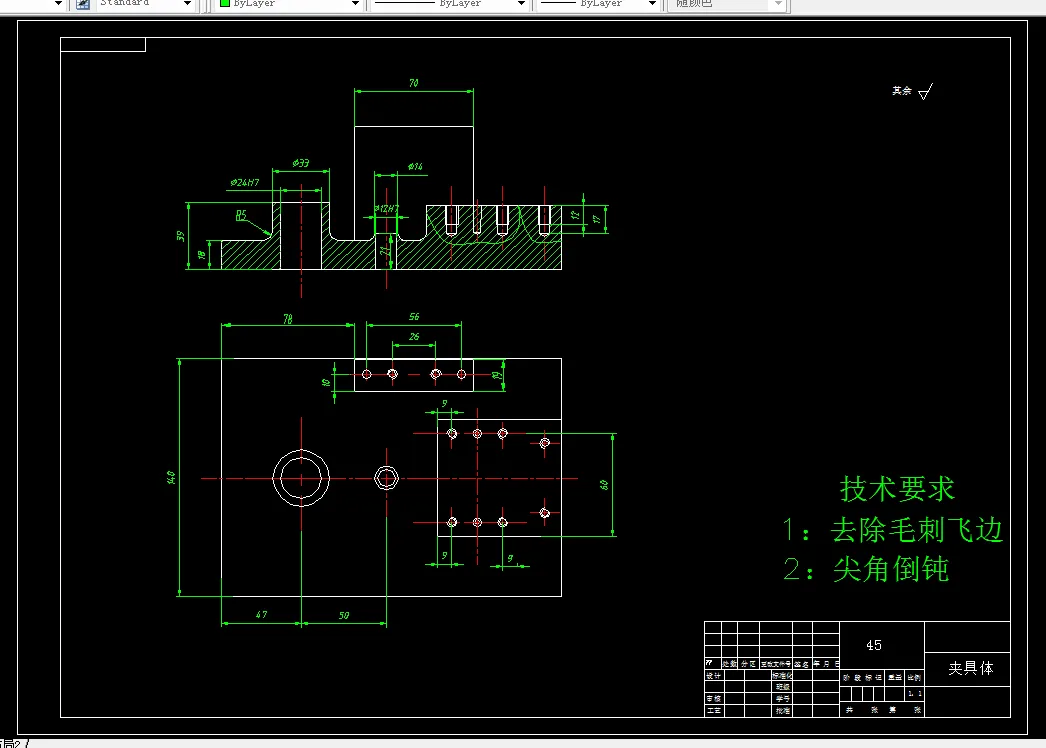Select the note 尖角倒钝

[891, 569]
